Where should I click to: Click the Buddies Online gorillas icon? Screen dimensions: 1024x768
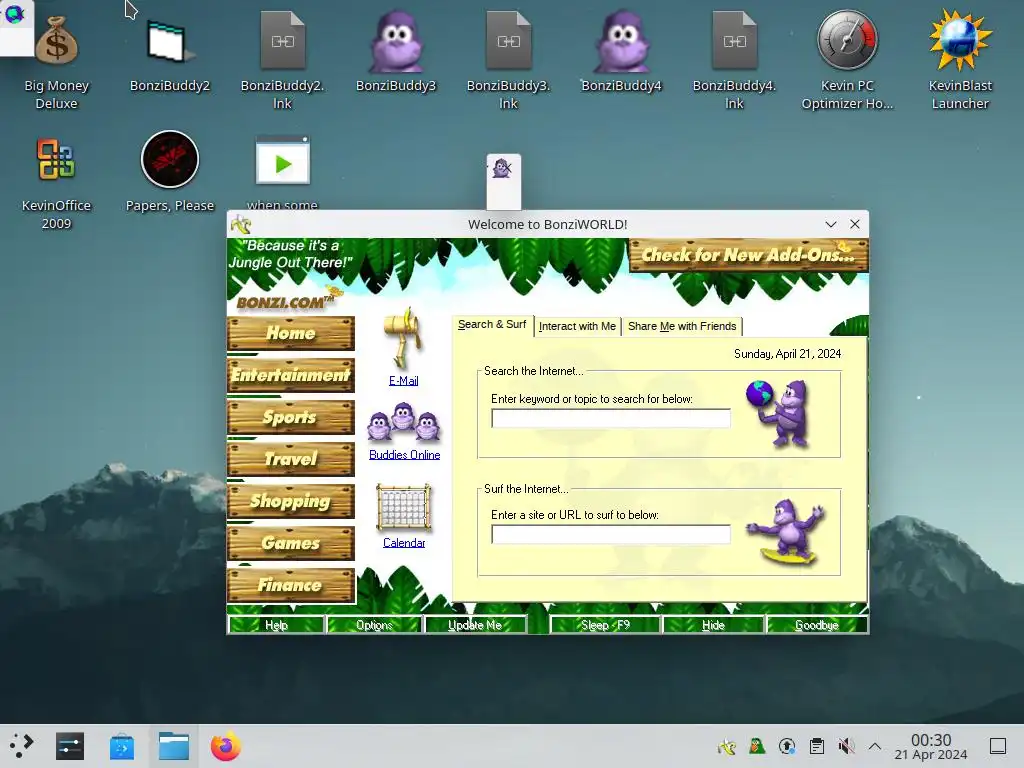pos(404,421)
